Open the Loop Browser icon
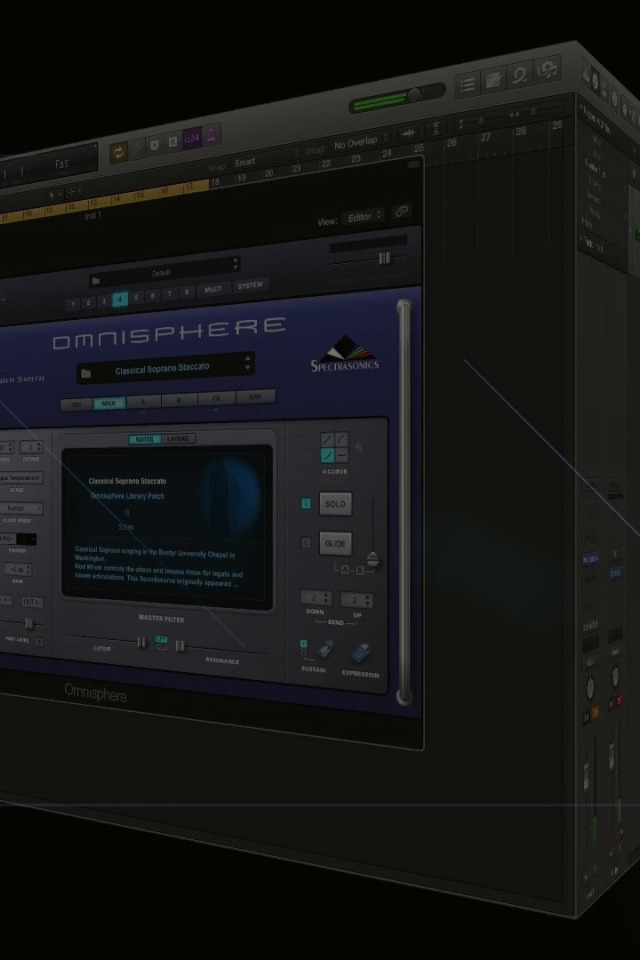This screenshot has height=960, width=640. pos(520,75)
